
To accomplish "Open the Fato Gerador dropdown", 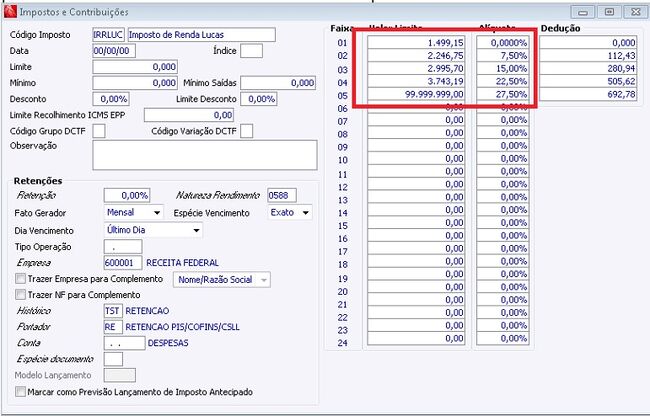I will pyautogui.click(x=133, y=213).
